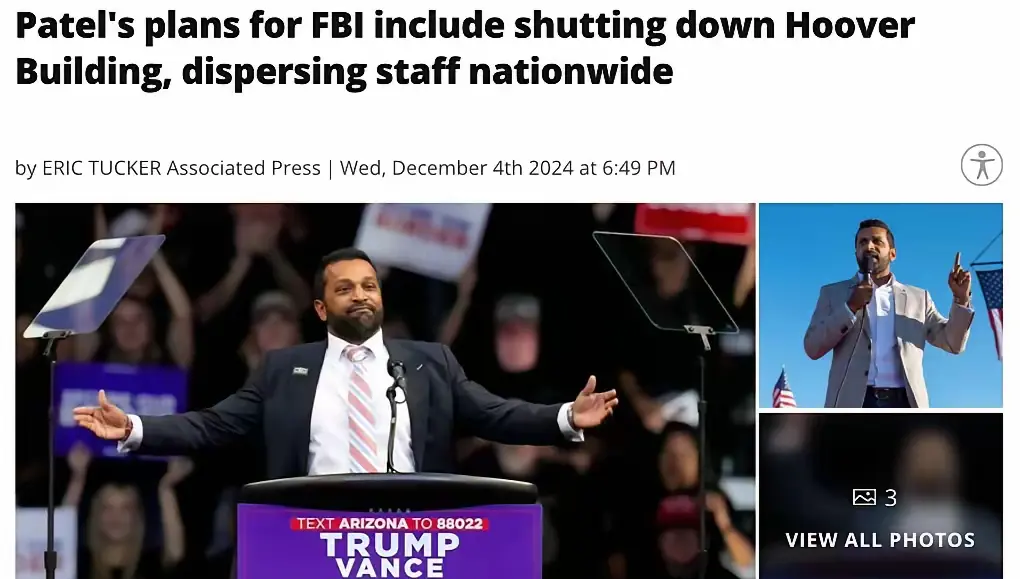This screenshot has width=1020, height=579.
Task: Select VIEW ALL PHOTOS label
Action: (880, 540)
